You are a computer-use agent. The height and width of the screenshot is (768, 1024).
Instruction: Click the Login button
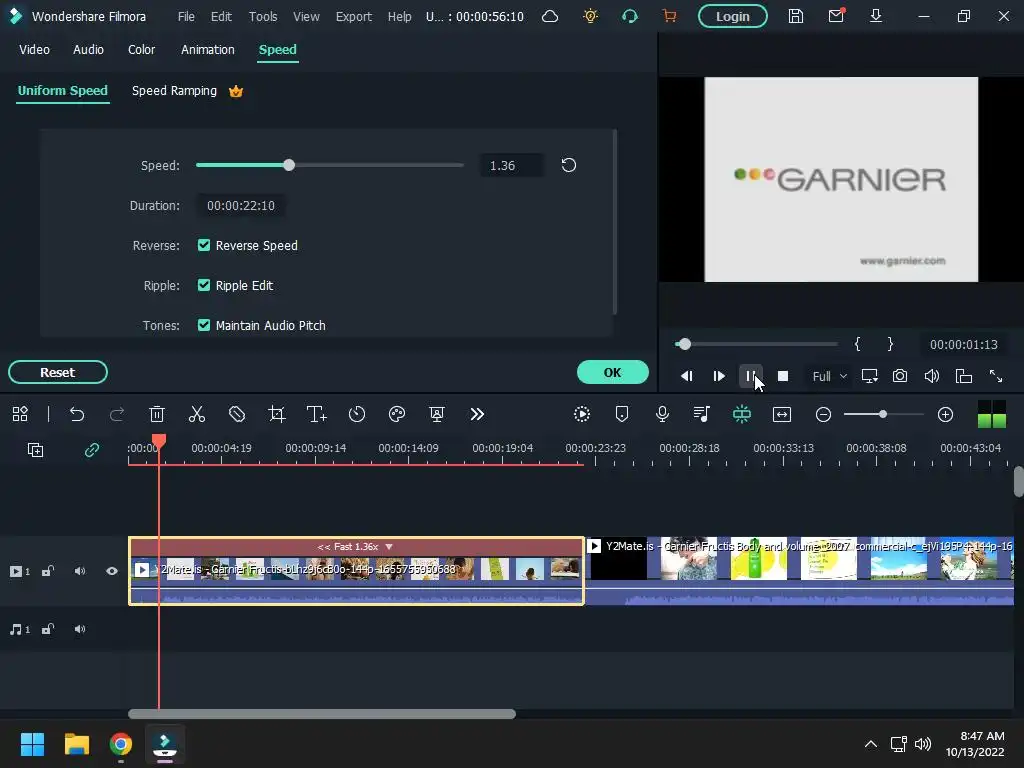[x=732, y=16]
